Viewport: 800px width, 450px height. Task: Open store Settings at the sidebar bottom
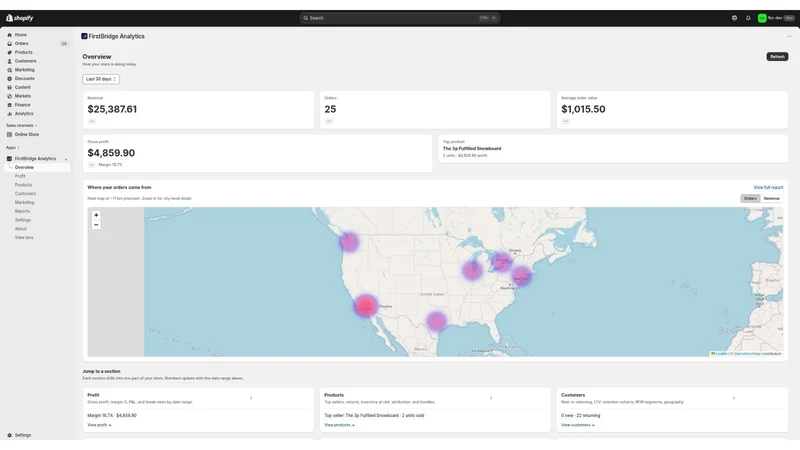tap(22, 435)
